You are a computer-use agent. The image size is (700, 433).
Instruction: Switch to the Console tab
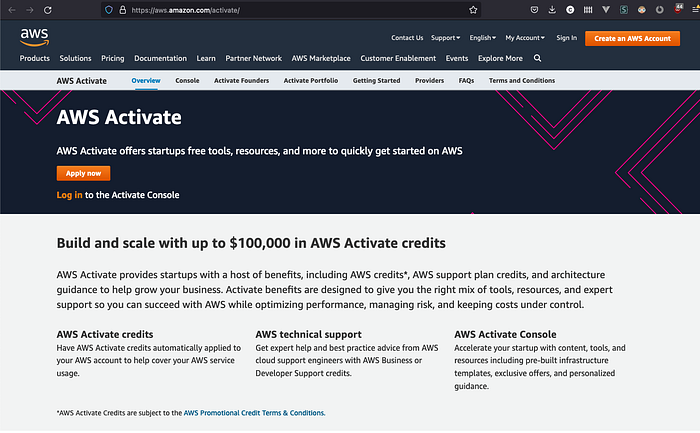click(187, 81)
